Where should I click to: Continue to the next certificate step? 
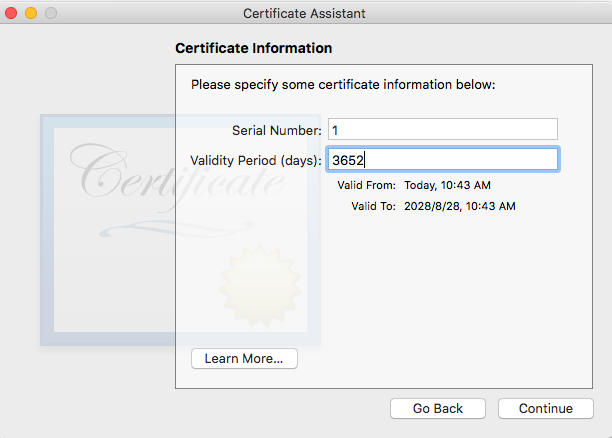[546, 408]
